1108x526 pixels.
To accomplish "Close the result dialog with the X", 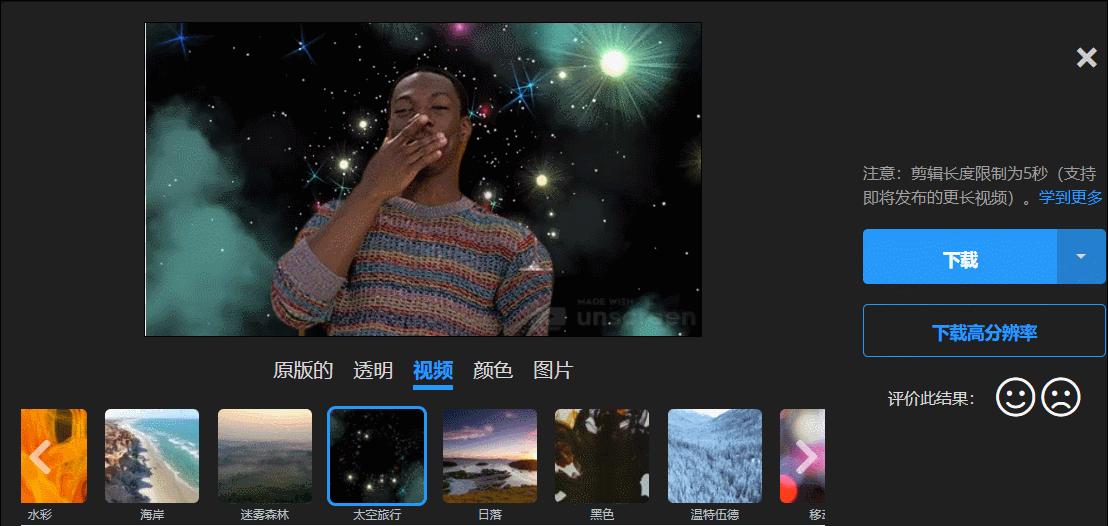I will click(x=1086, y=58).
